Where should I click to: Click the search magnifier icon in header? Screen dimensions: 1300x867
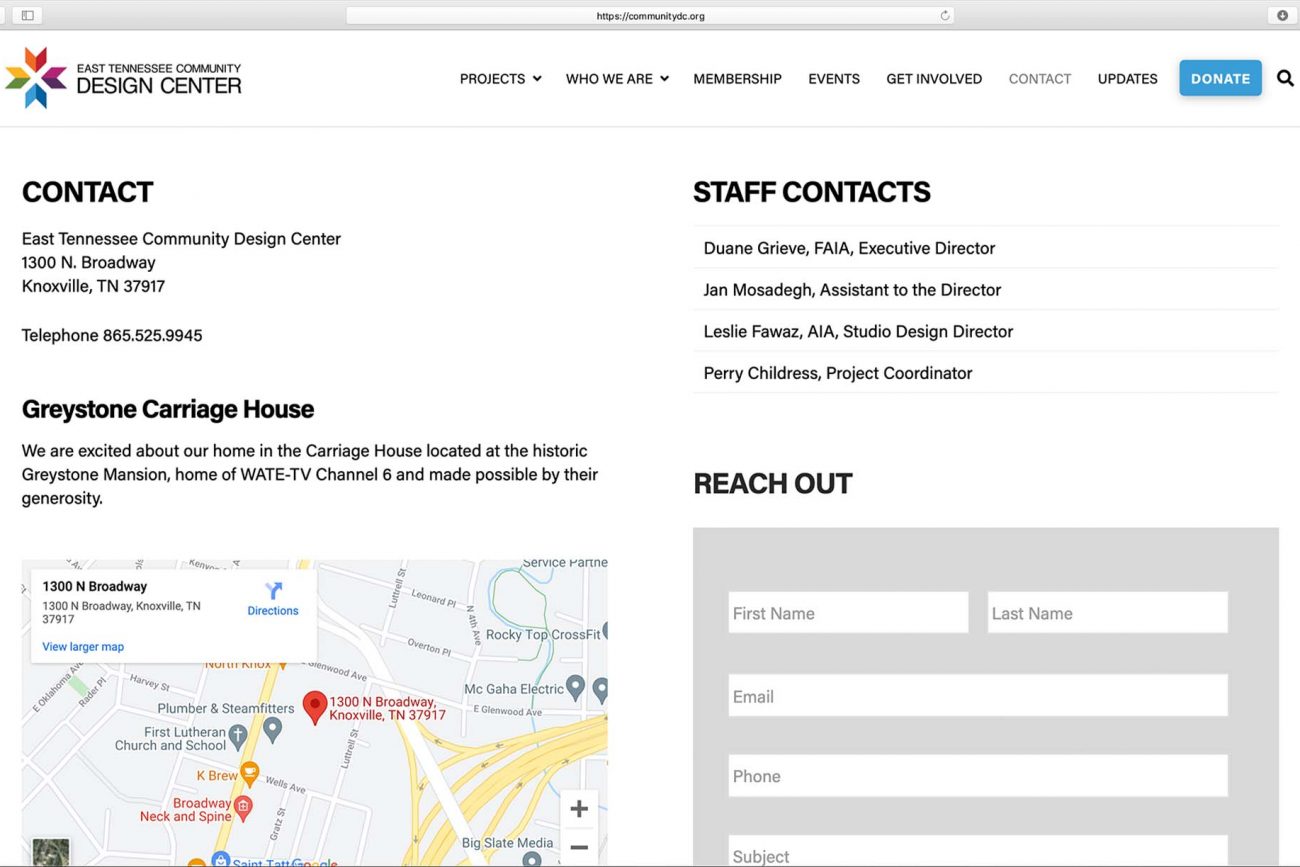[1285, 78]
